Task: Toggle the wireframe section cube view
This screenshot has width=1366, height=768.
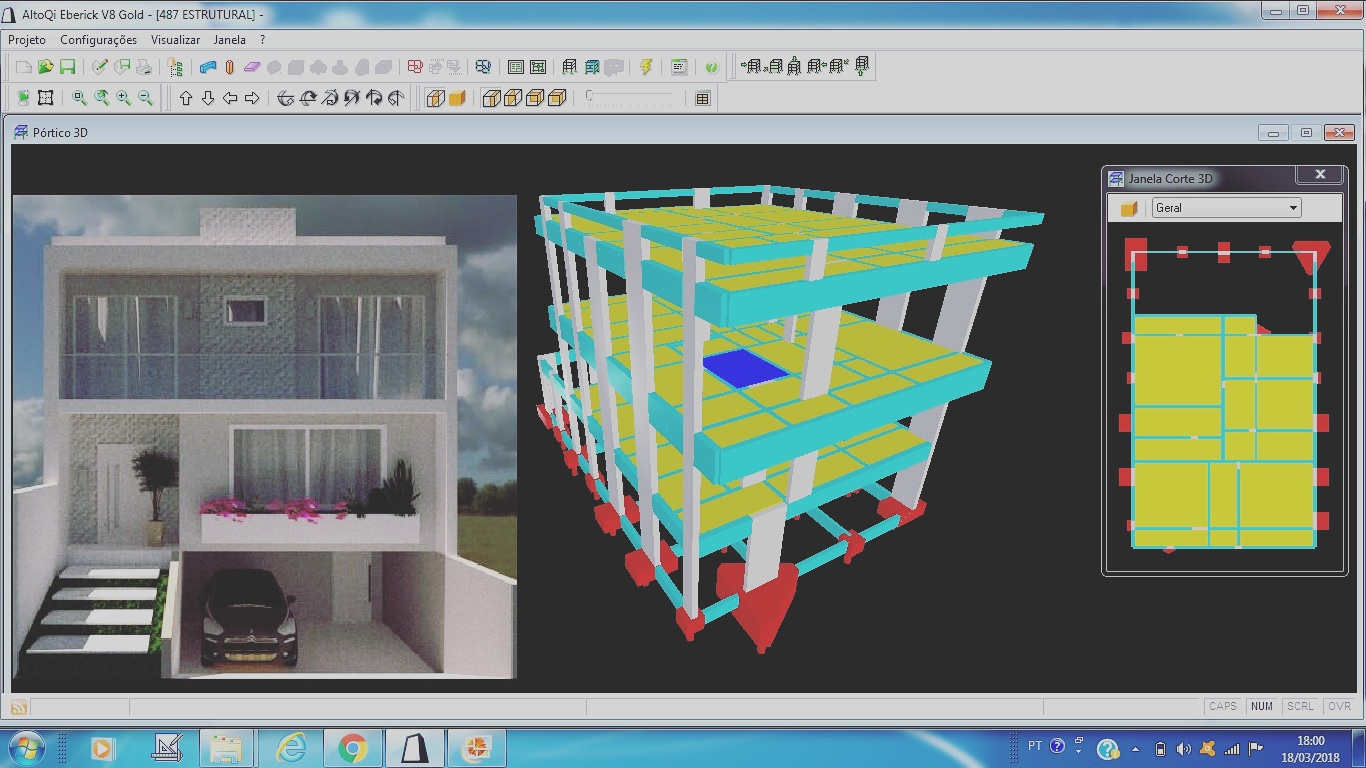Action: click(436, 98)
